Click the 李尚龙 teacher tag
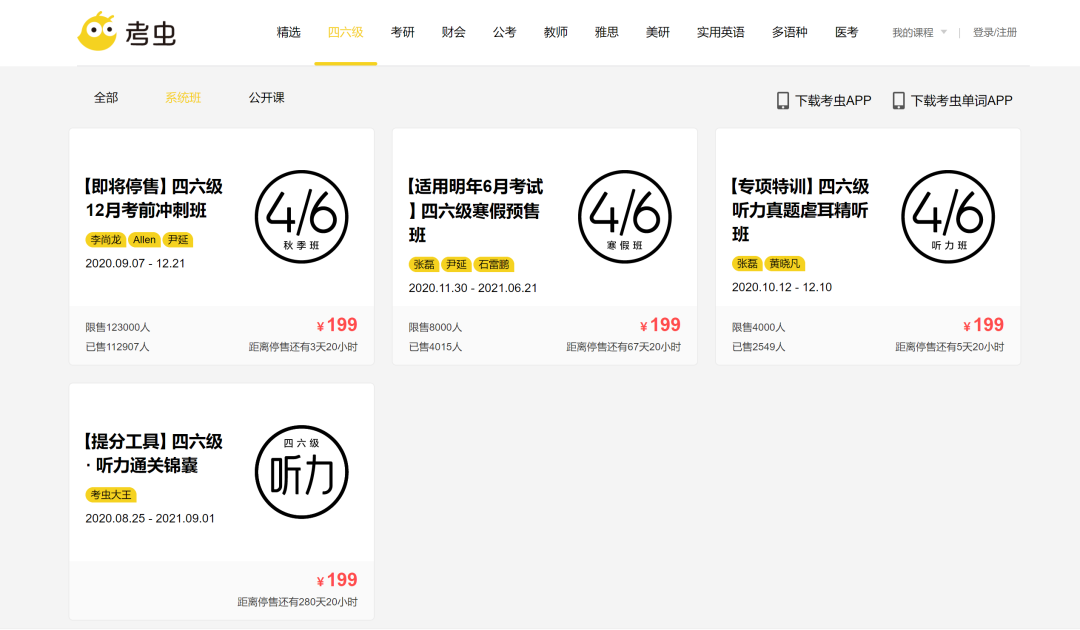This screenshot has height=630, width=1080. [x=106, y=239]
